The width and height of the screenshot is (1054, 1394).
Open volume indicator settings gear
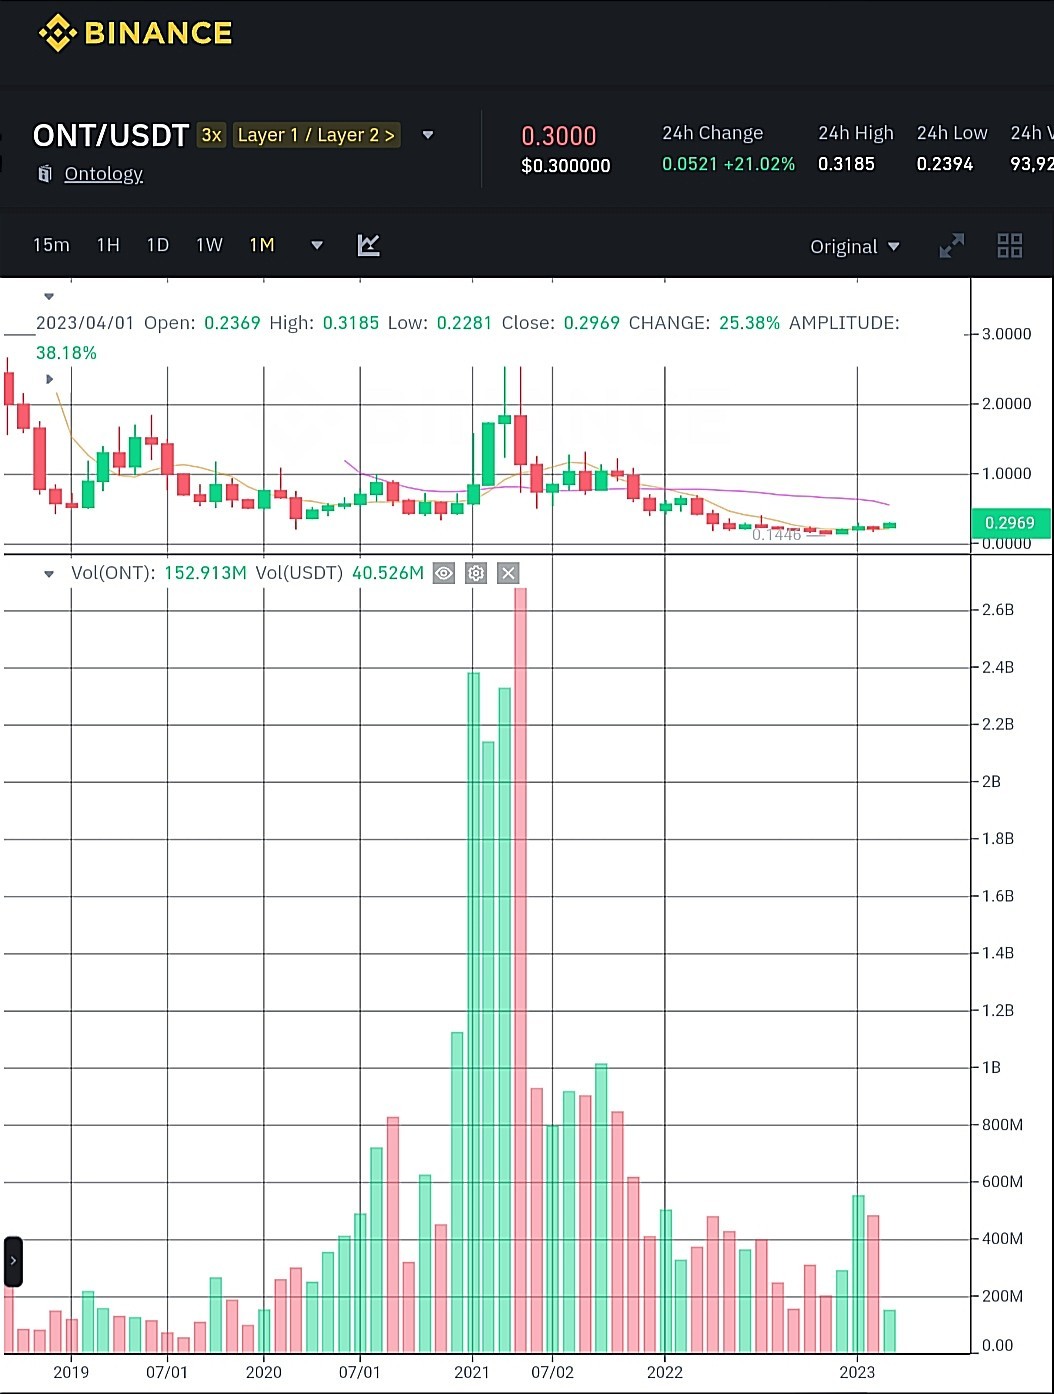click(x=476, y=573)
